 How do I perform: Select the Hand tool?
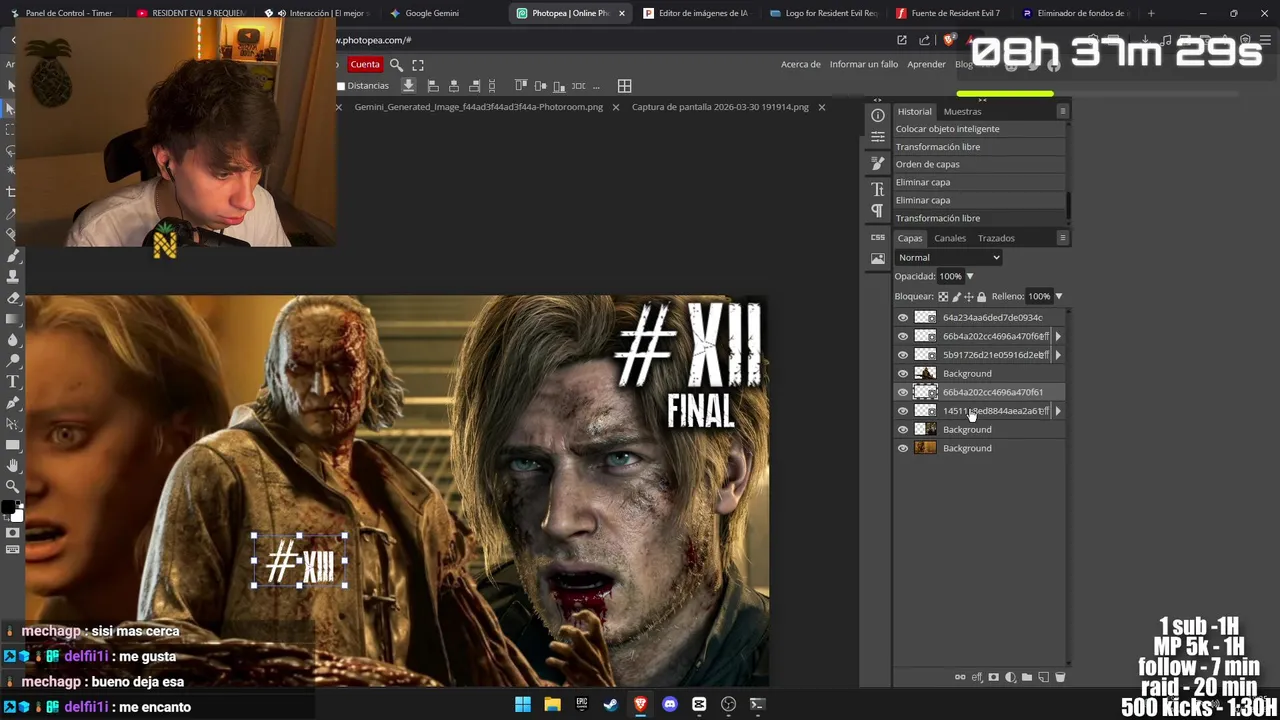point(12,465)
